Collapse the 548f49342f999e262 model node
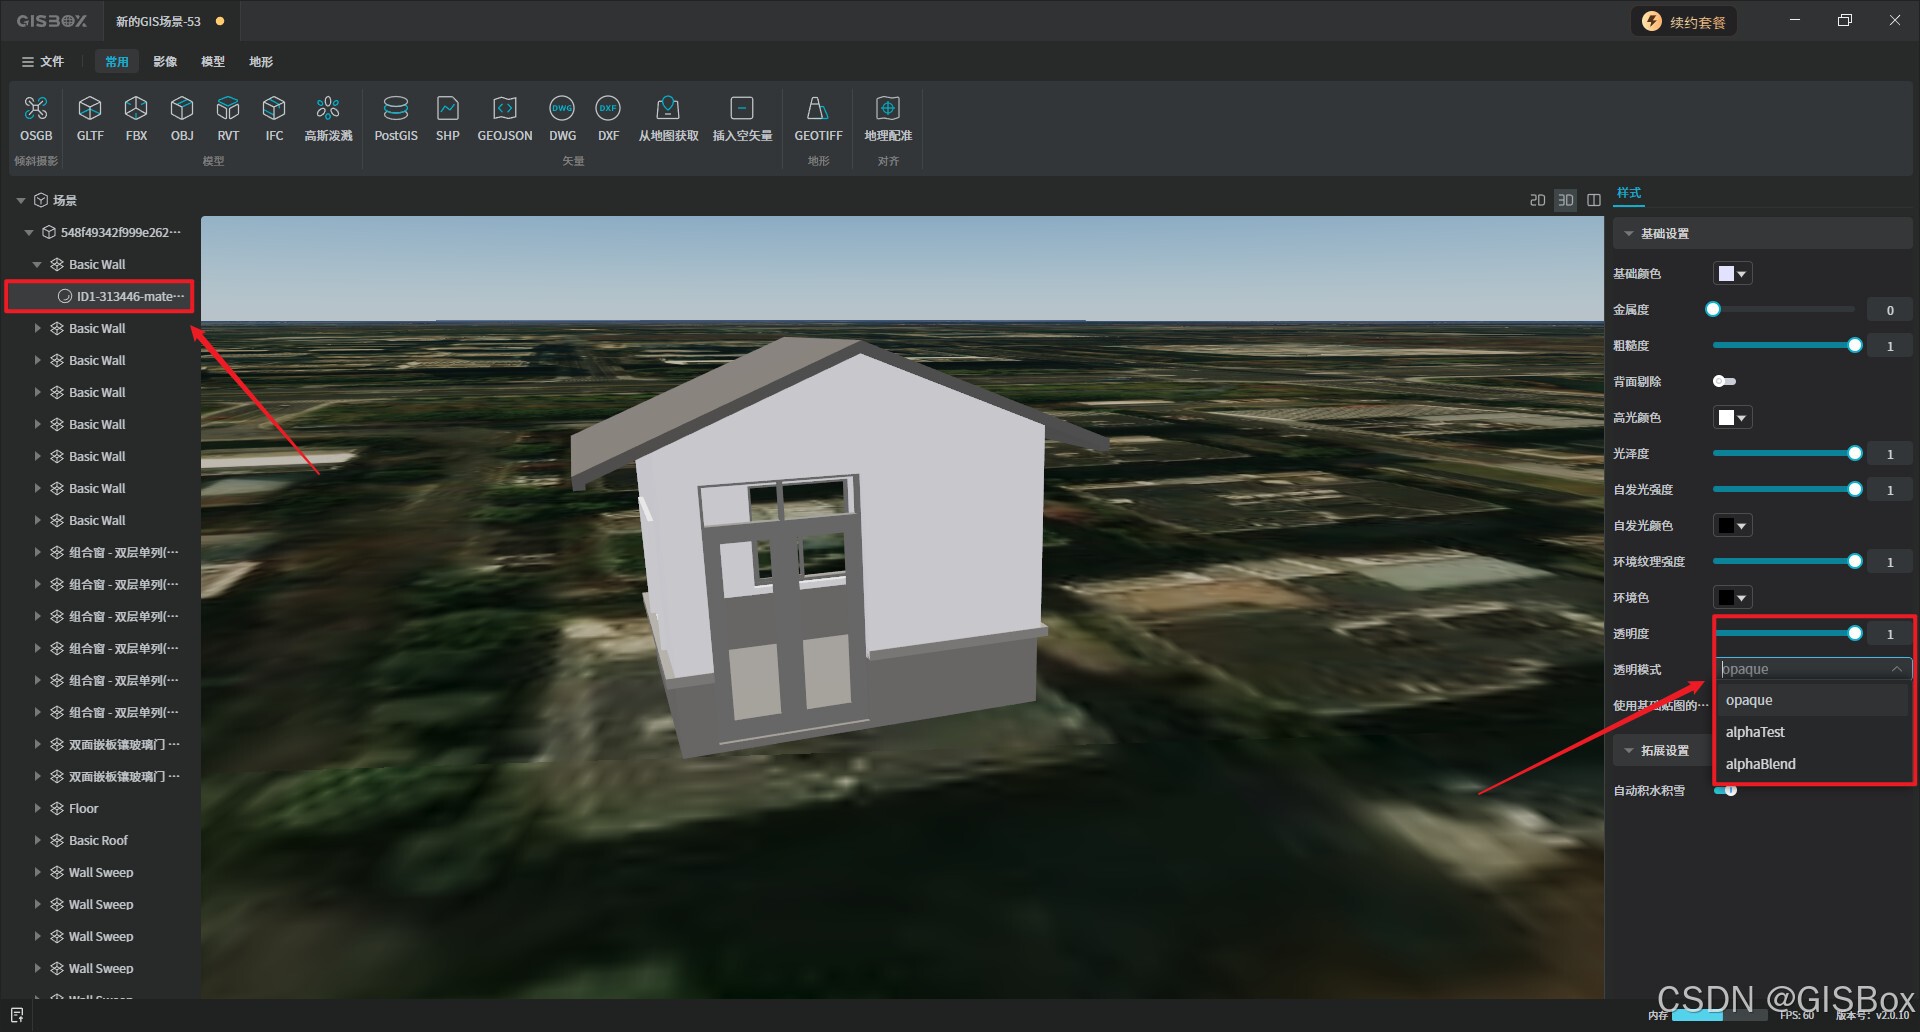The width and height of the screenshot is (1920, 1032). click(29, 232)
